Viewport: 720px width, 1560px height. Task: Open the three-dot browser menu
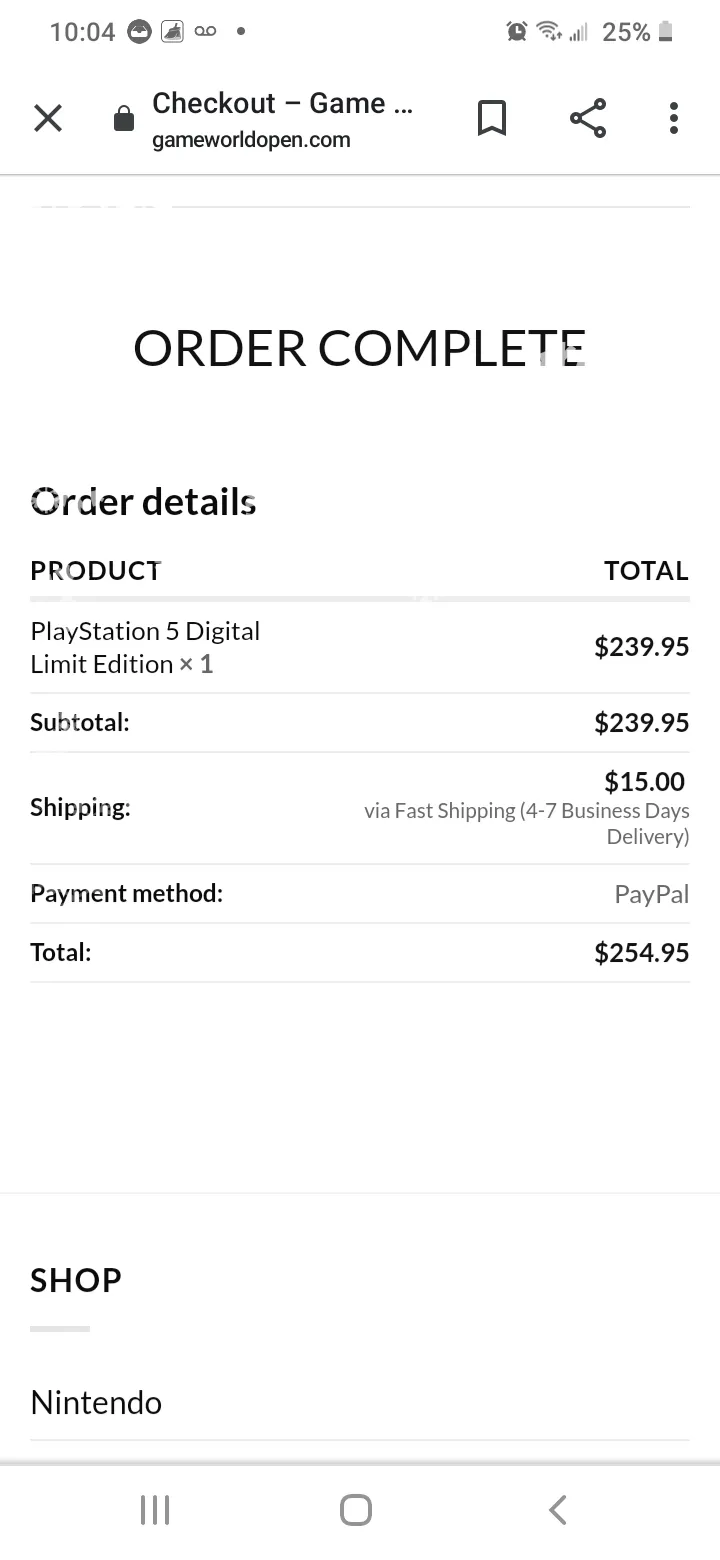tap(674, 118)
